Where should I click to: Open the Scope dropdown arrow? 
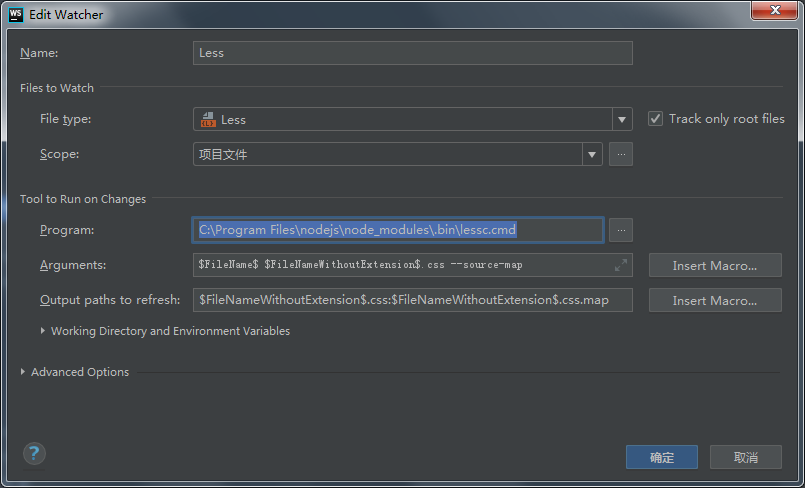tap(592, 155)
